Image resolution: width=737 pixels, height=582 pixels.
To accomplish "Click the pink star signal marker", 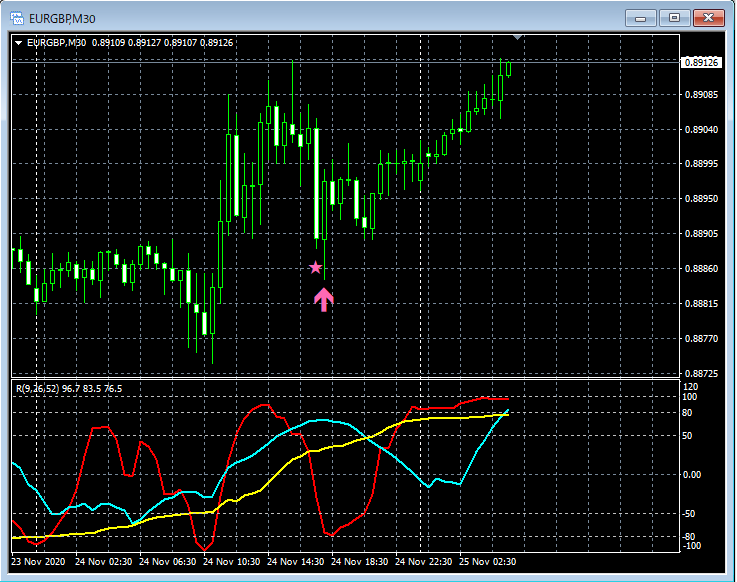I will coord(316,268).
